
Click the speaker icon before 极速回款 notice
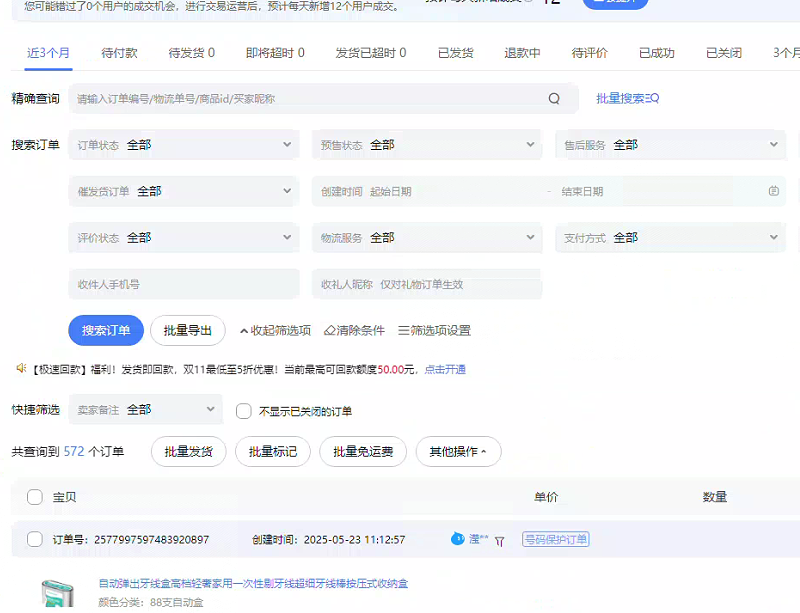click(x=20, y=369)
